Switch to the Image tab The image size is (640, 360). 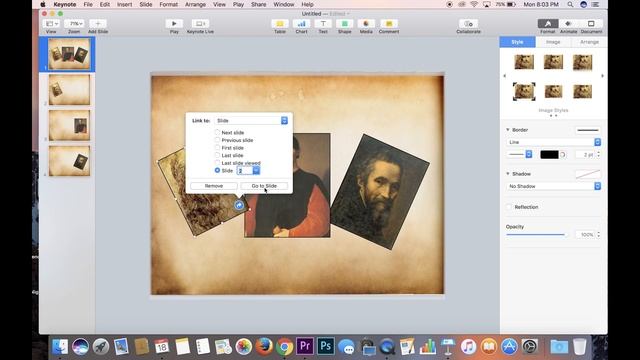553,42
